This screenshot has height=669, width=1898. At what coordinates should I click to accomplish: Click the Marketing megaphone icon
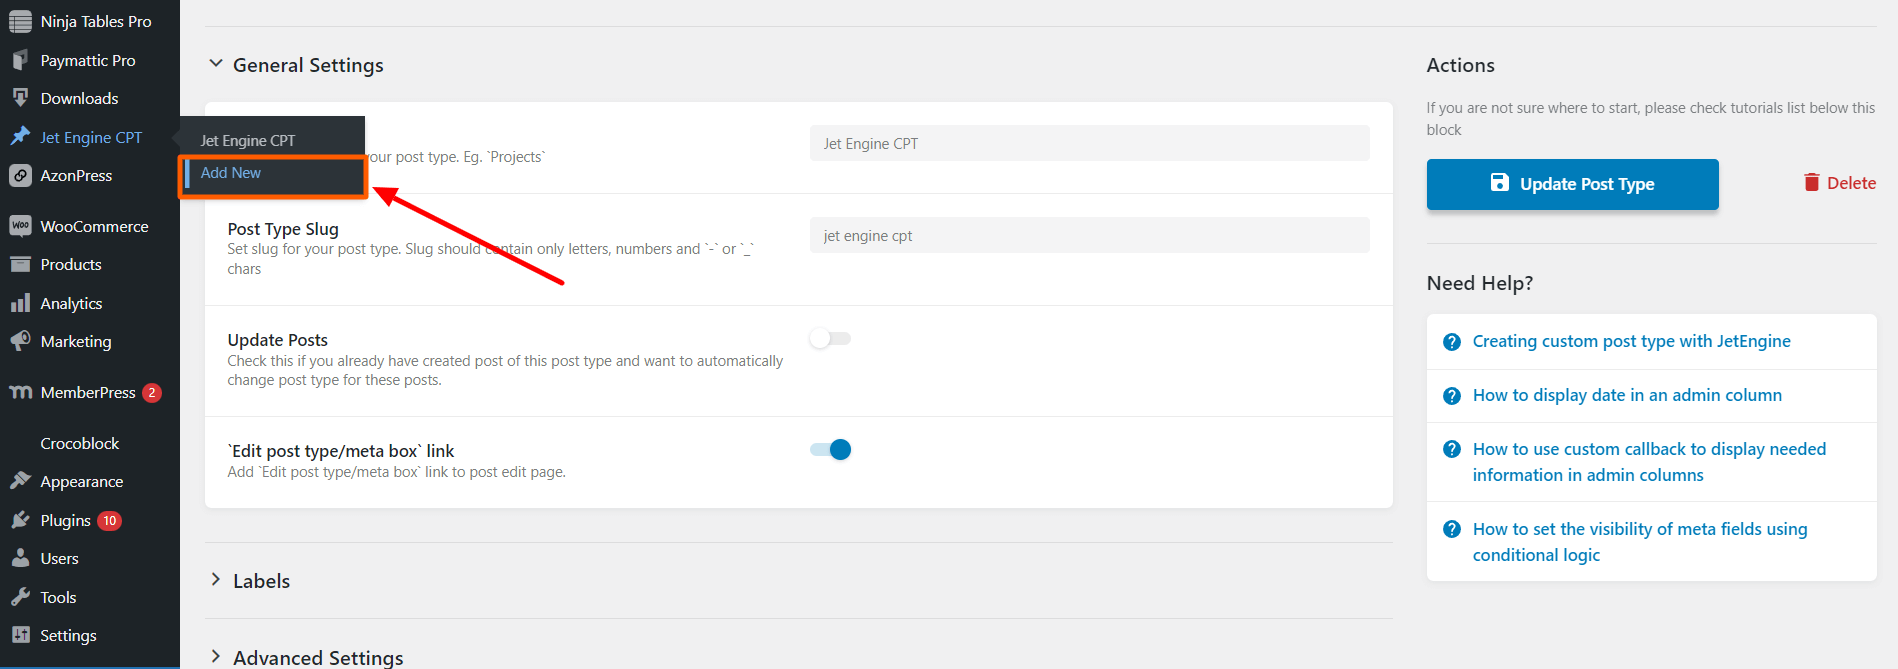tap(20, 341)
